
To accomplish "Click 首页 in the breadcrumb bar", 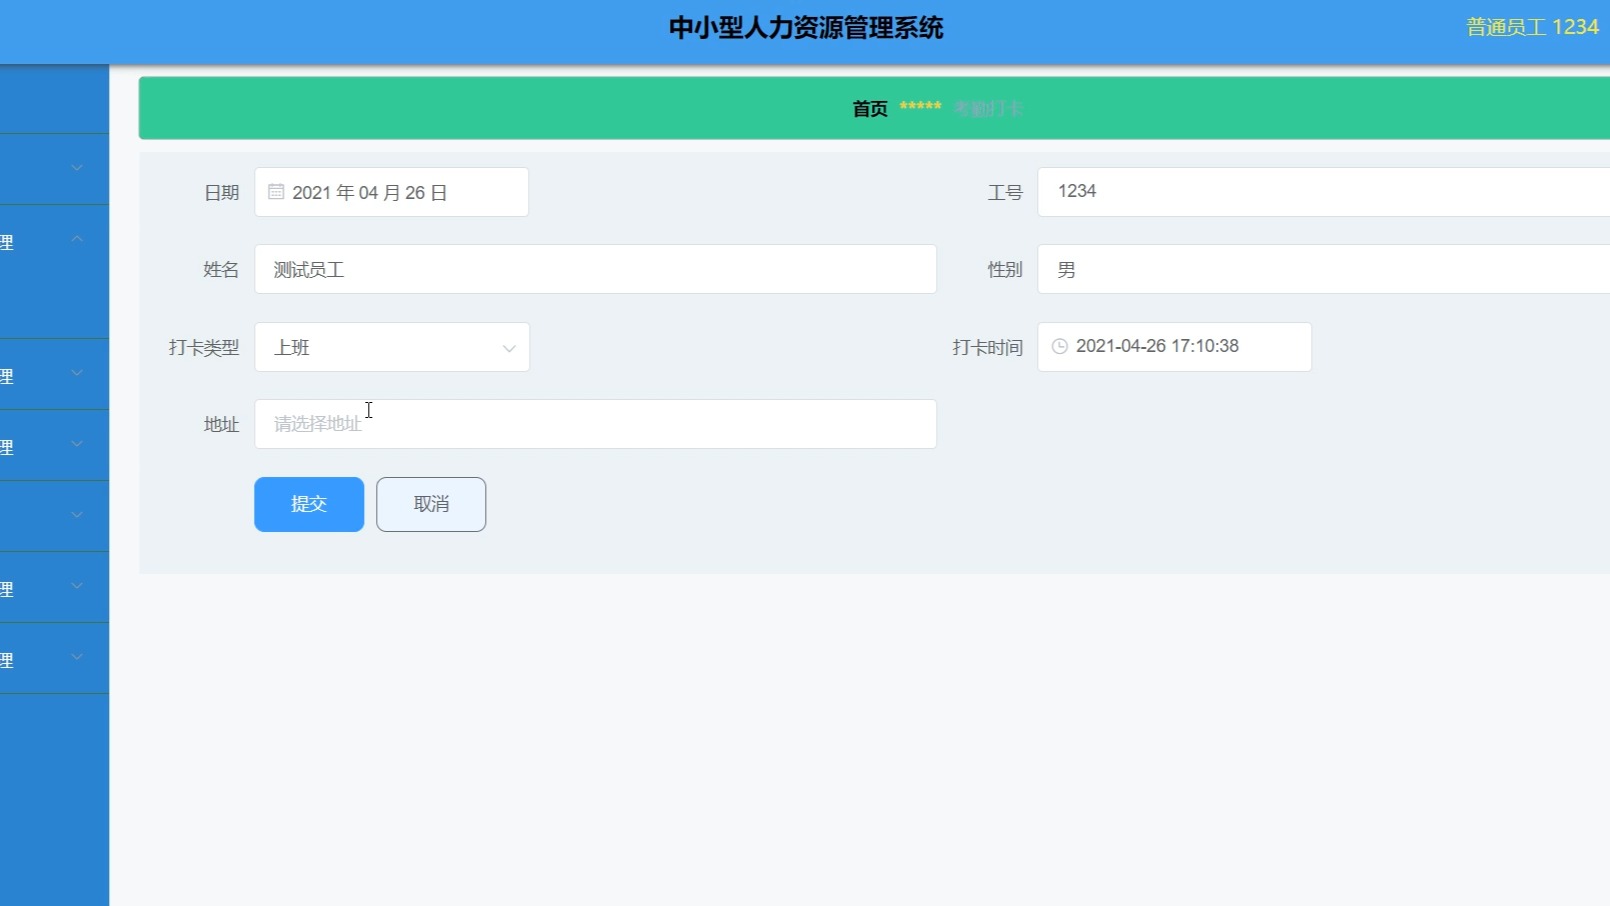I will click(870, 108).
